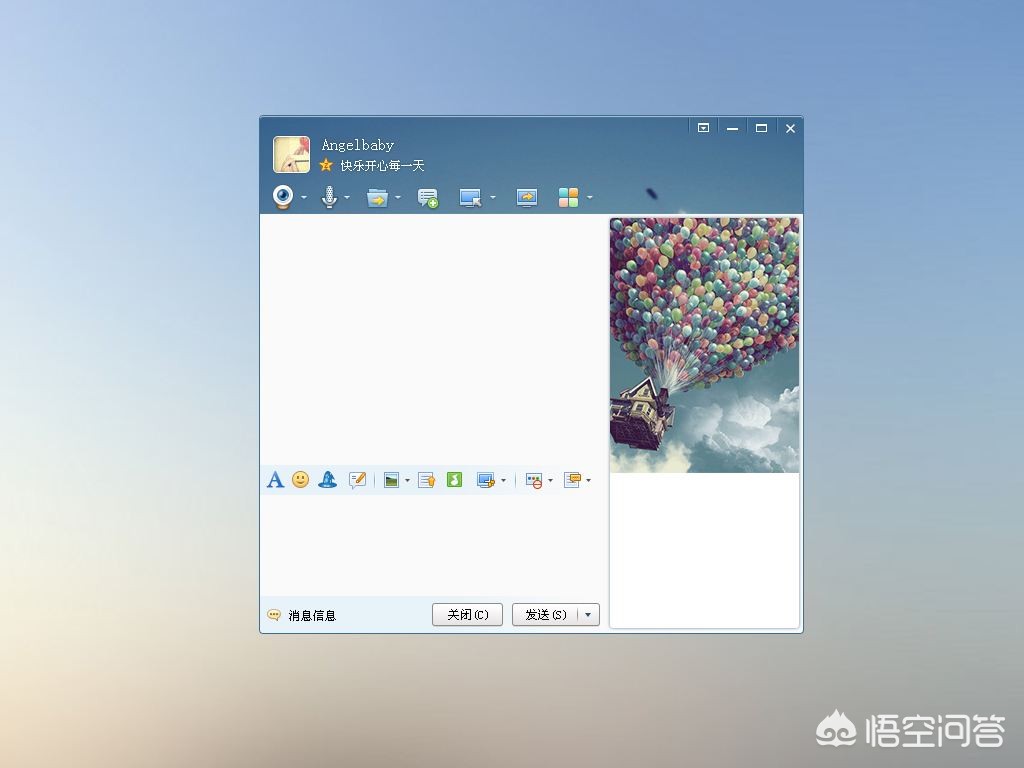The width and height of the screenshot is (1024, 768).
Task: Expand the apps grid dropdown arrow
Action: 589,197
